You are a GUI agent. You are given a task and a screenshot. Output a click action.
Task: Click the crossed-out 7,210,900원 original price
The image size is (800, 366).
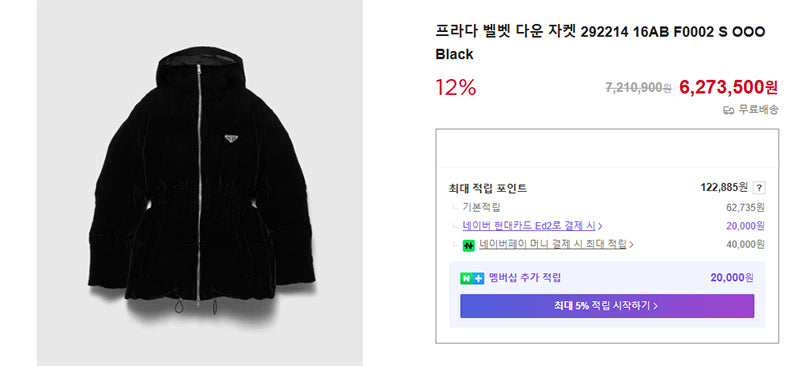click(x=638, y=88)
